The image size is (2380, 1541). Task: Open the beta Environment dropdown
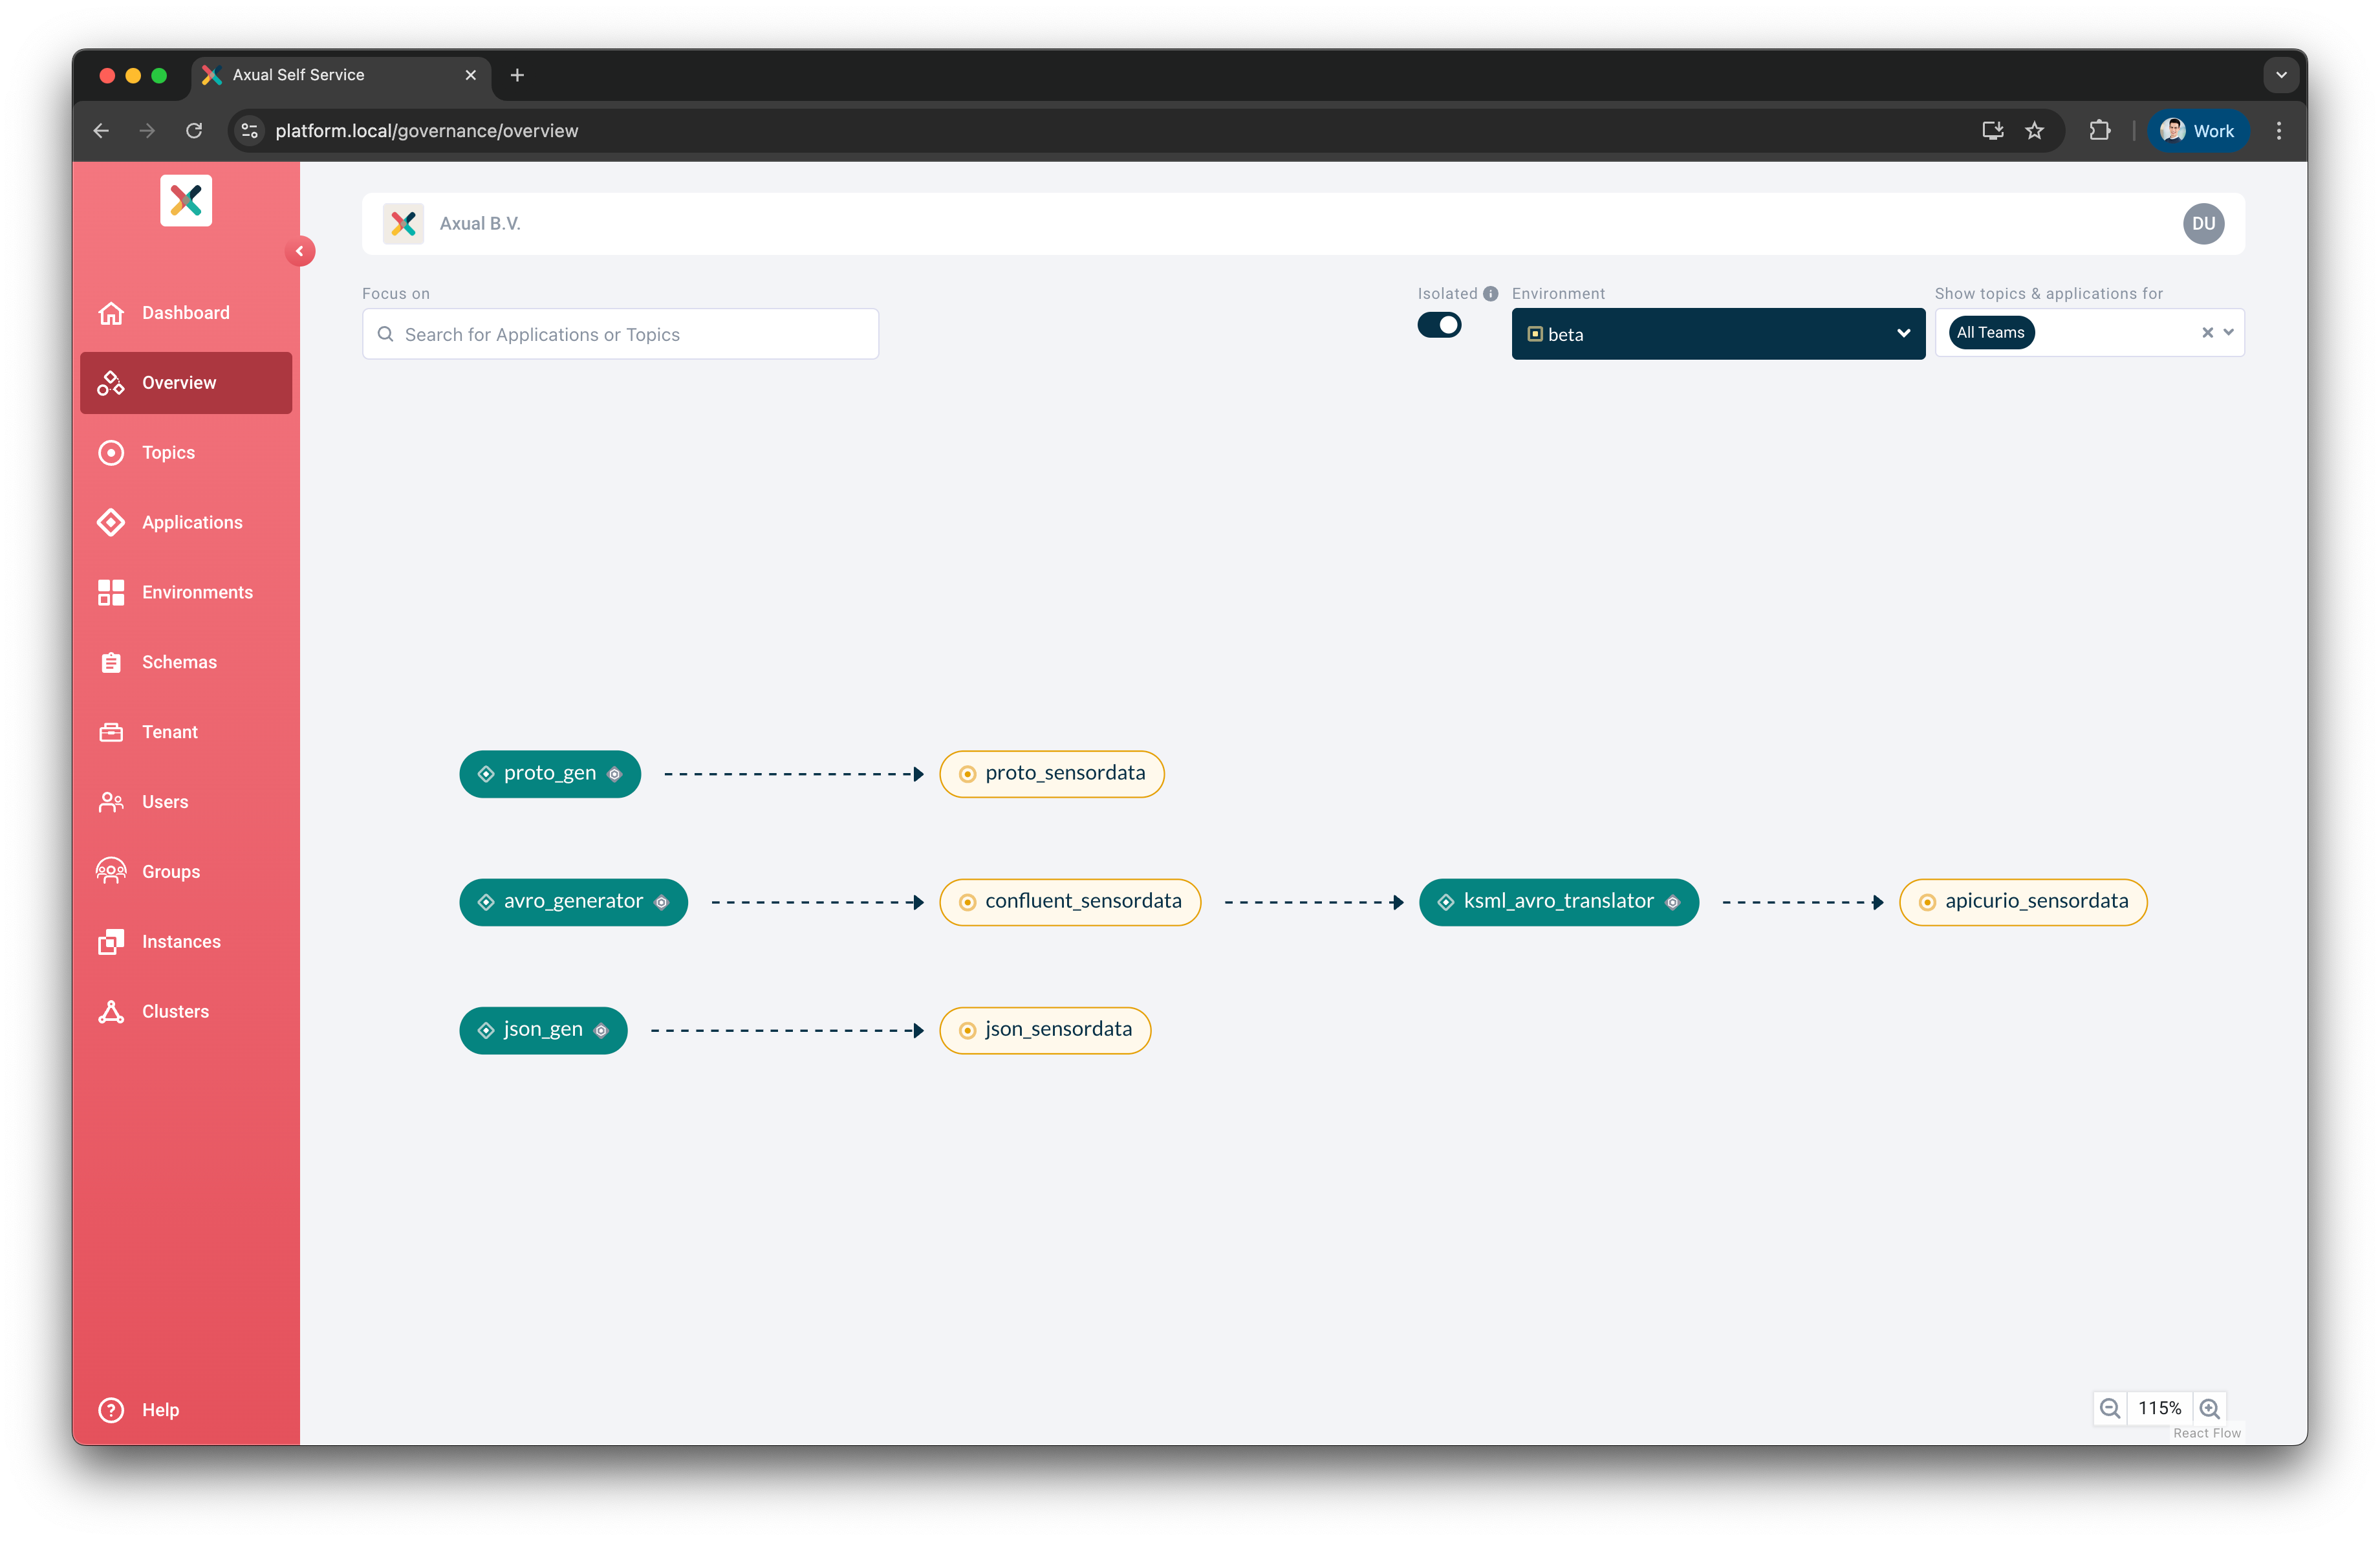1717,334
